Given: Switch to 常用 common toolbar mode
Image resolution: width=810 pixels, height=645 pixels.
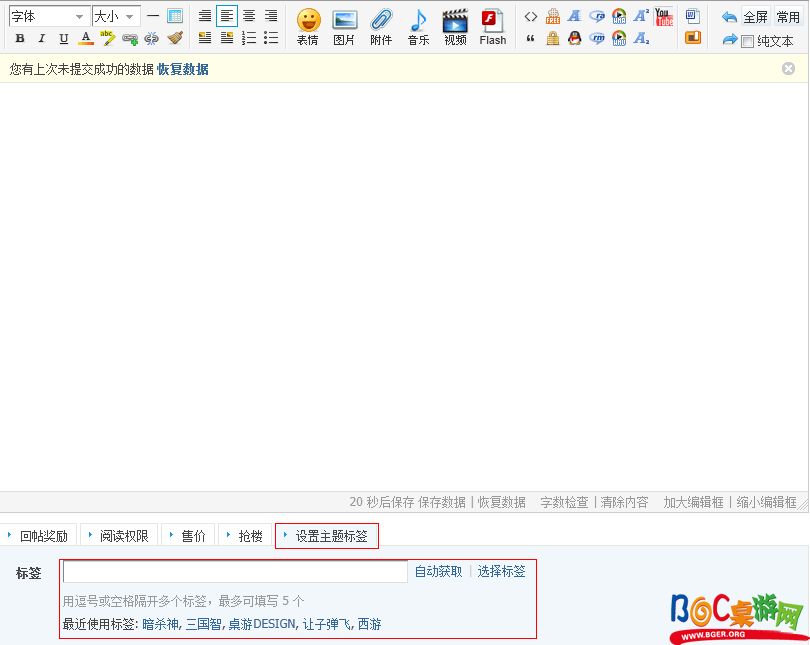Looking at the screenshot, I should pyautogui.click(x=788, y=17).
